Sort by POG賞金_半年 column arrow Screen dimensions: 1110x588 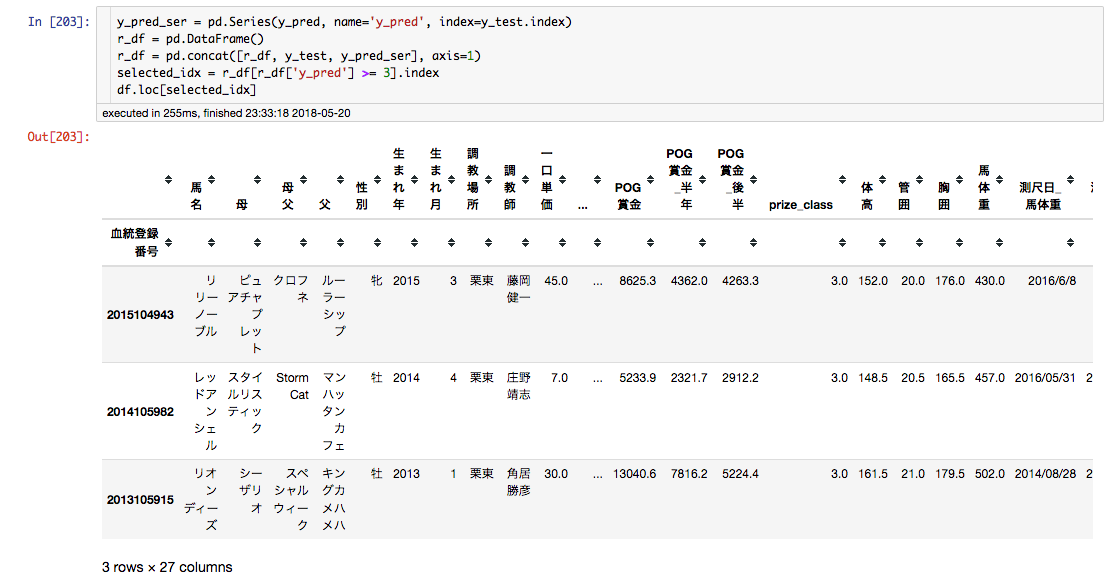coord(702,180)
